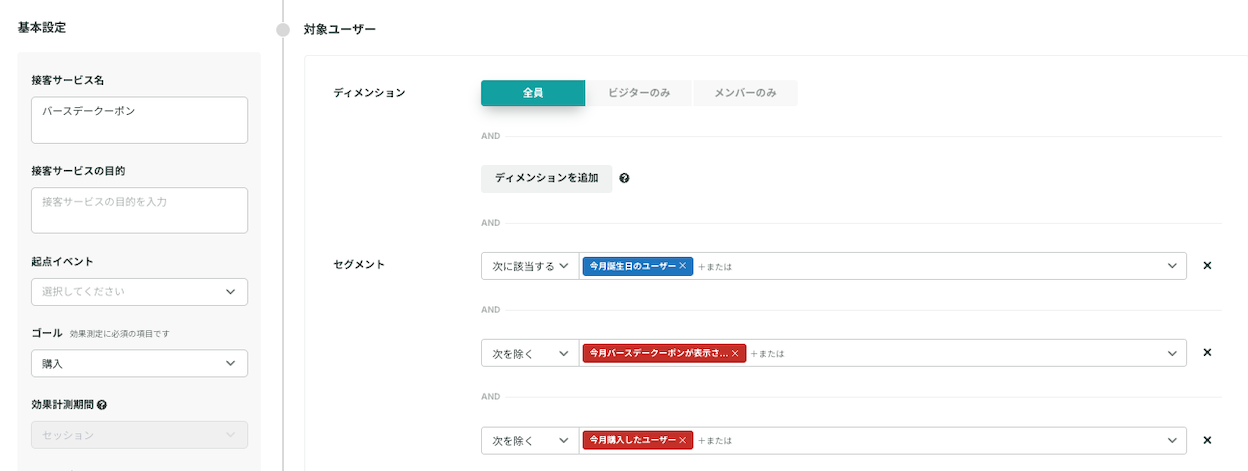Select メンバーのみ dimension option
The image size is (1248, 471).
coord(745,93)
